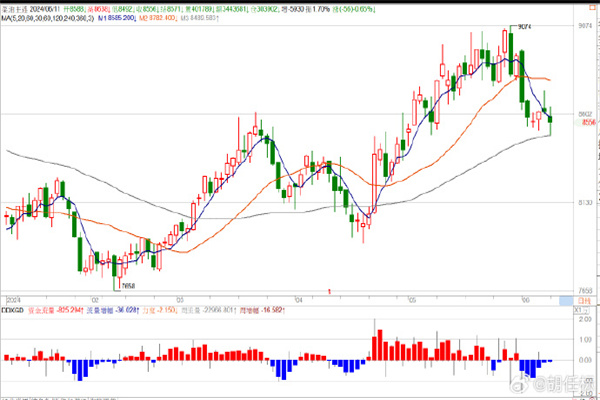Click the 7858 low price label
Viewport: 600px width, 400px height.
(128, 285)
